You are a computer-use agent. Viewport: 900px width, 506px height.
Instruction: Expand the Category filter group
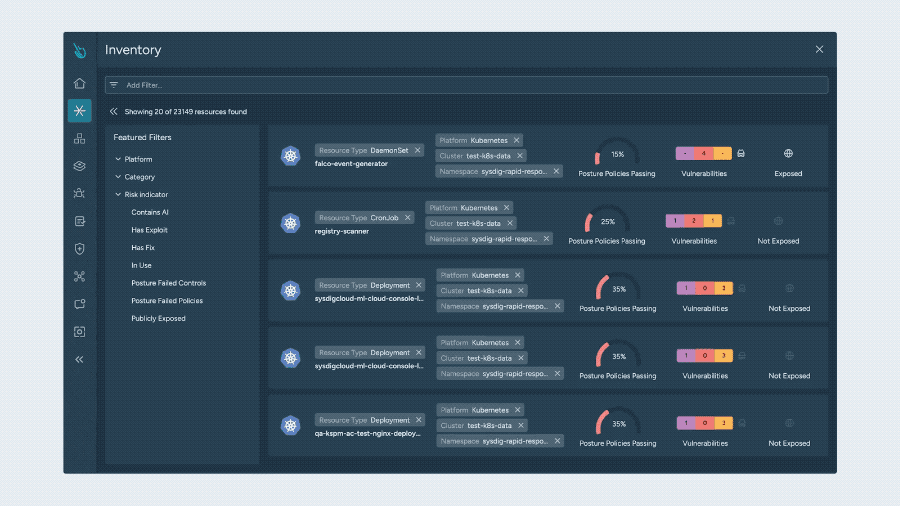click(x=134, y=177)
